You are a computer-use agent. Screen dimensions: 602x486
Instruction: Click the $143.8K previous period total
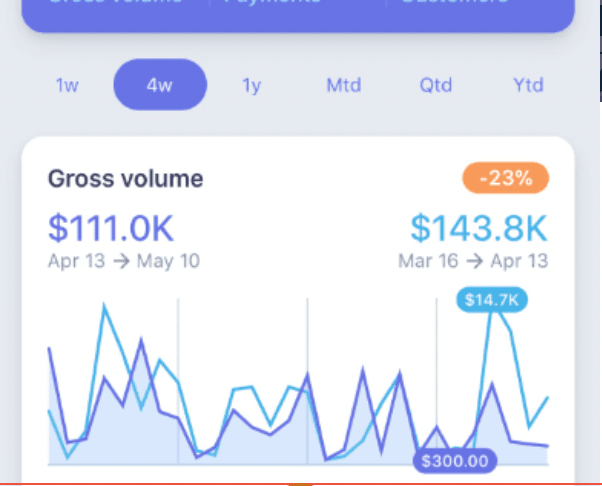coord(479,228)
